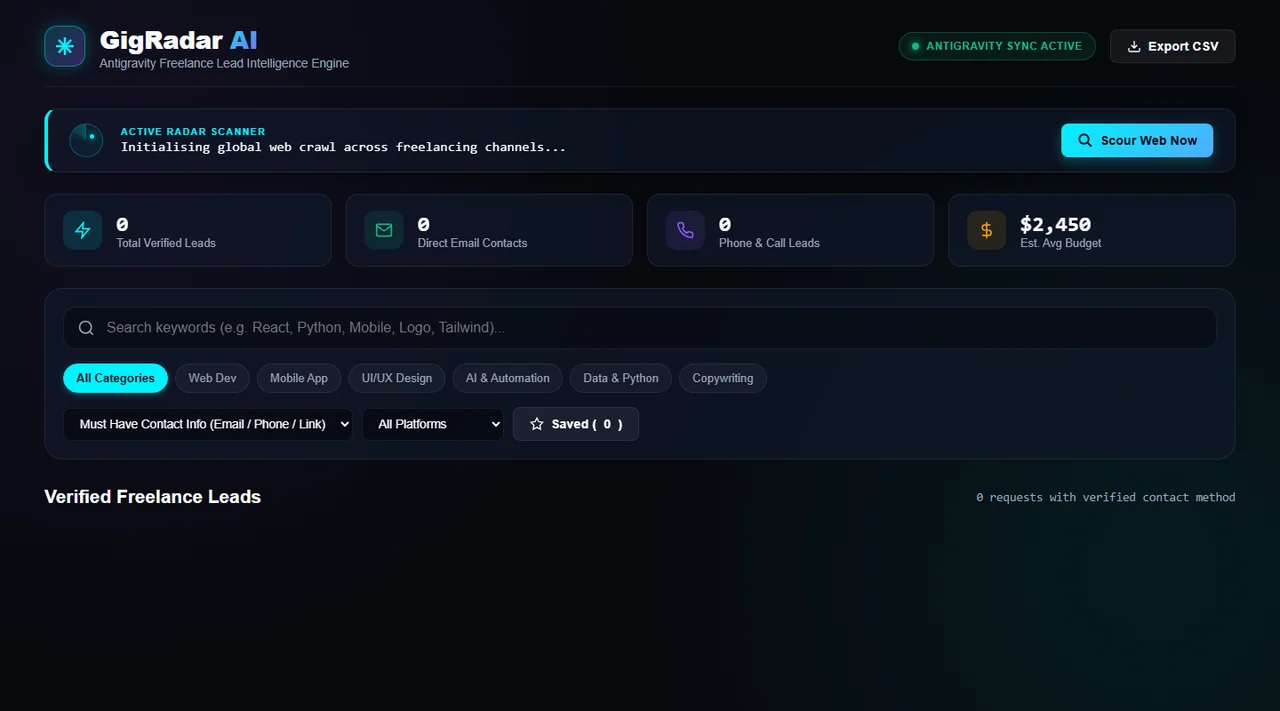Click the green sync status dot
Viewport: 1280px width, 711px height.
915,46
